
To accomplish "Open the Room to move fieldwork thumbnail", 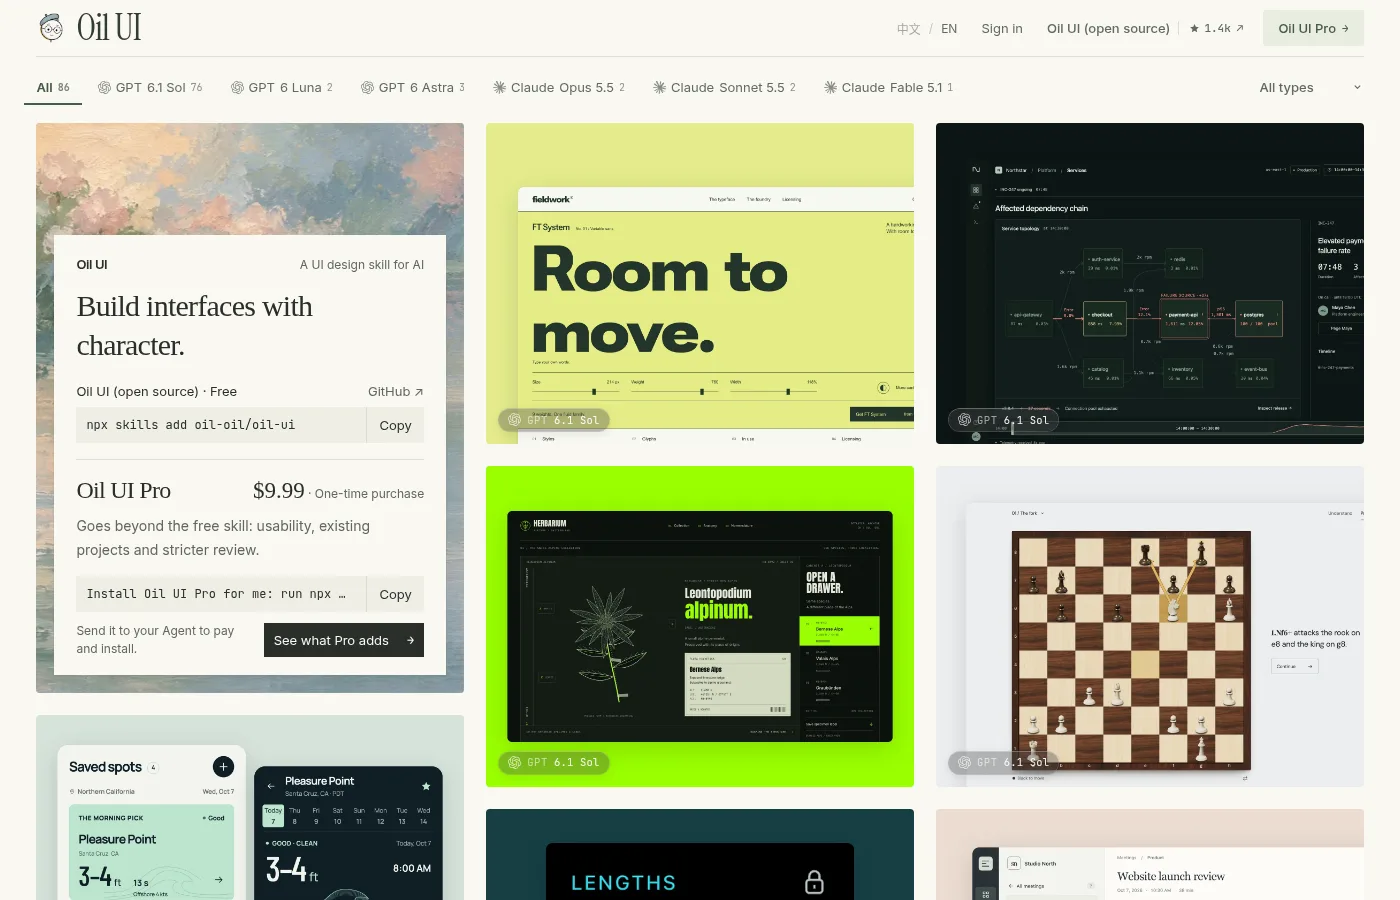I will tap(700, 283).
